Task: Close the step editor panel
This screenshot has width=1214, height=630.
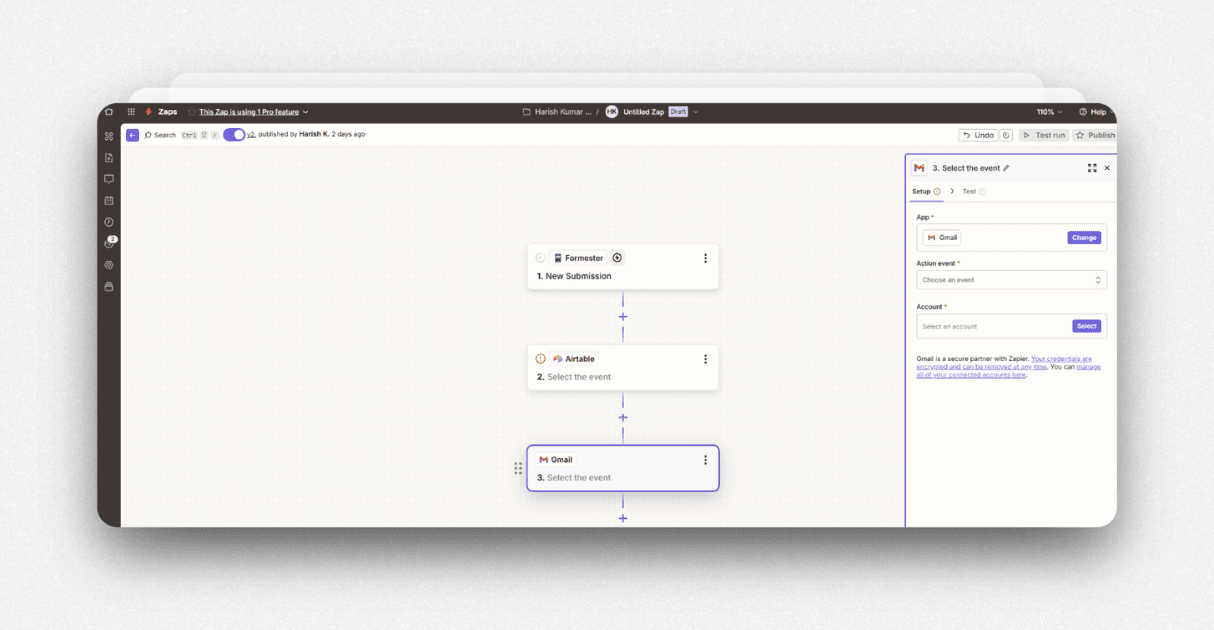Action: [x=1107, y=168]
